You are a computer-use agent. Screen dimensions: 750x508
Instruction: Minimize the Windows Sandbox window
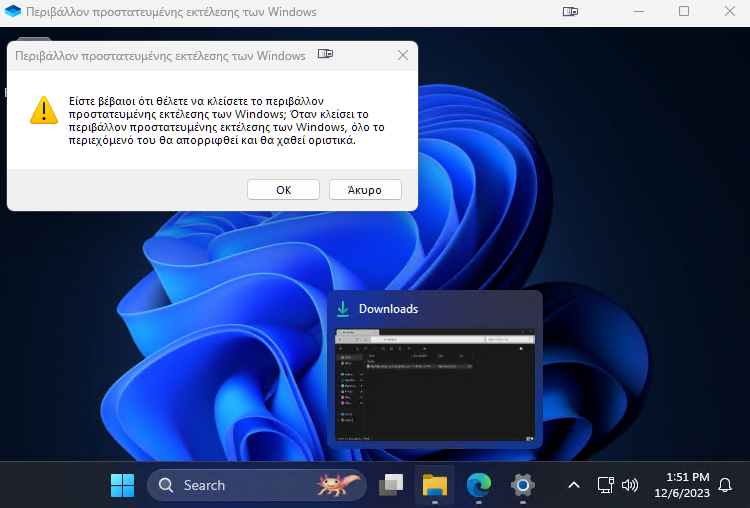point(639,11)
